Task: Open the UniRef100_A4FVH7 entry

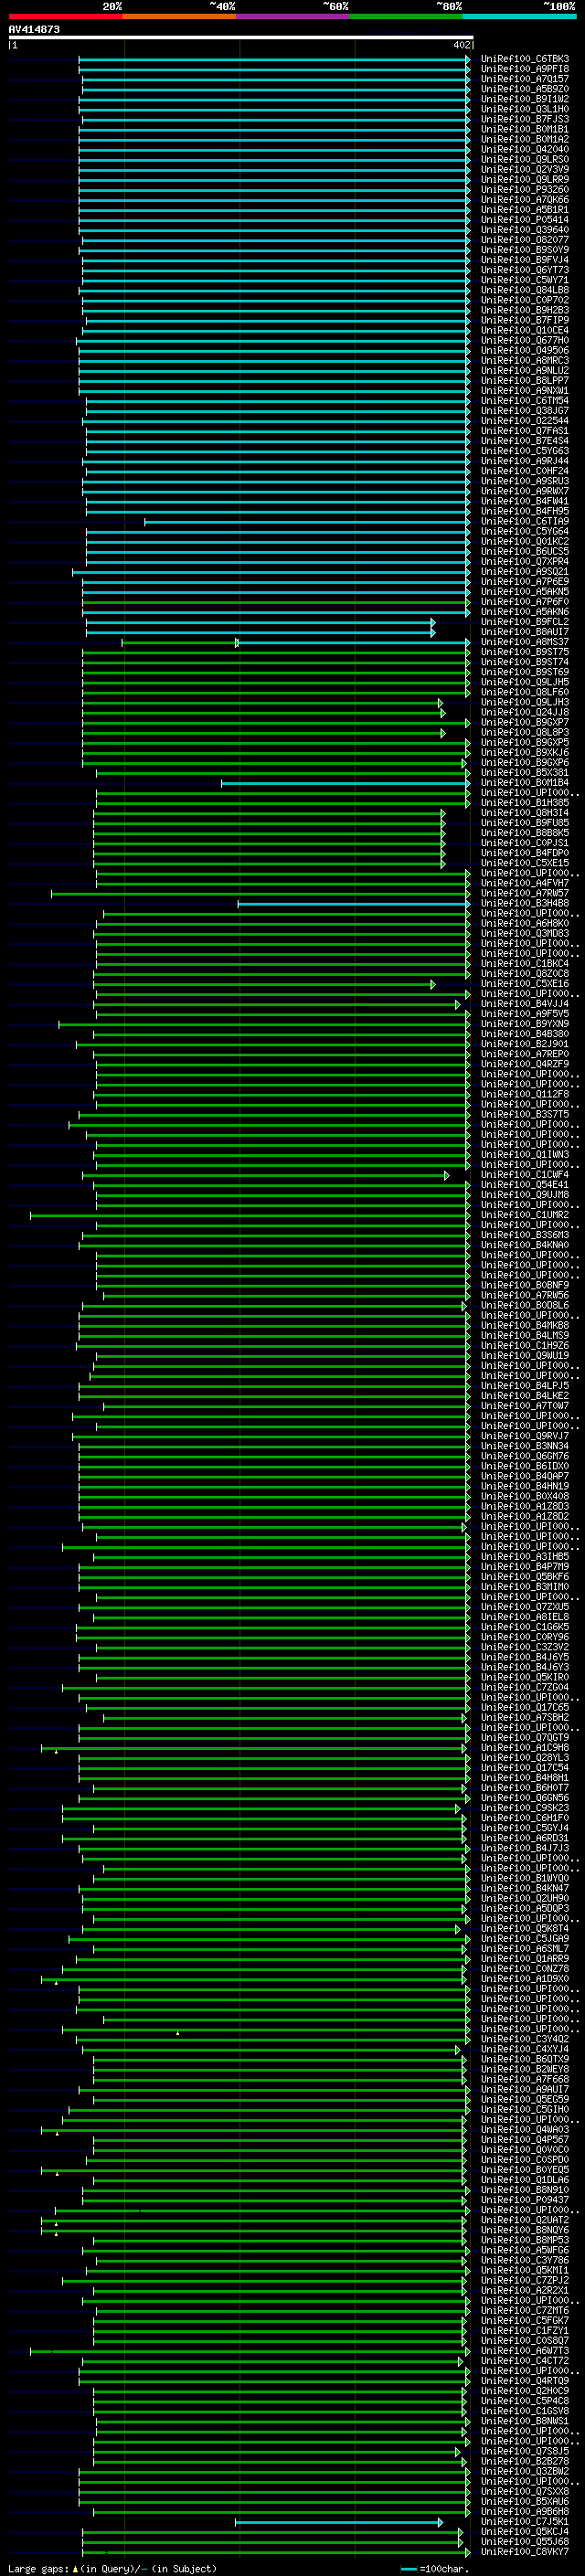Action: [x=524, y=883]
